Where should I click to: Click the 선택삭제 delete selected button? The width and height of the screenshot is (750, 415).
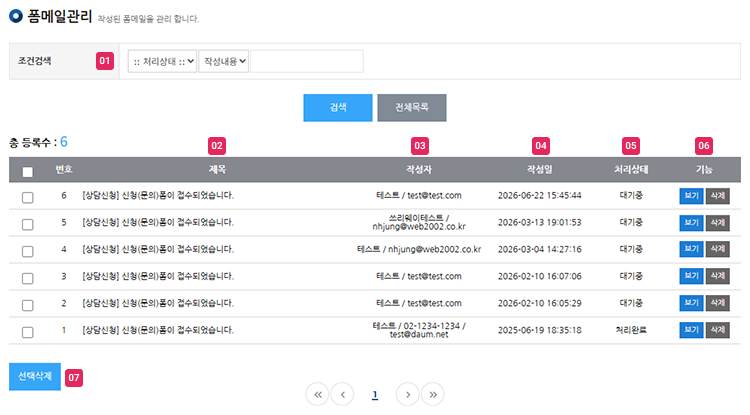[35, 376]
